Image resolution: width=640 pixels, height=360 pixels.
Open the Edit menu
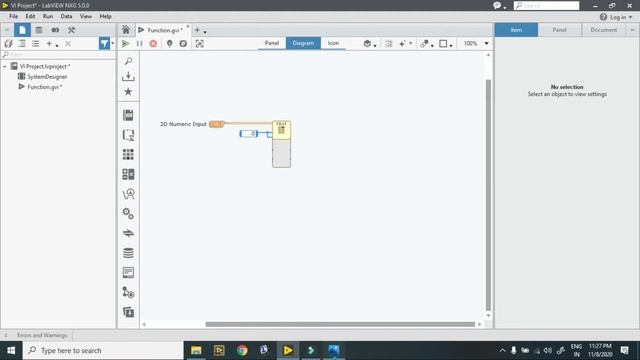coord(30,16)
